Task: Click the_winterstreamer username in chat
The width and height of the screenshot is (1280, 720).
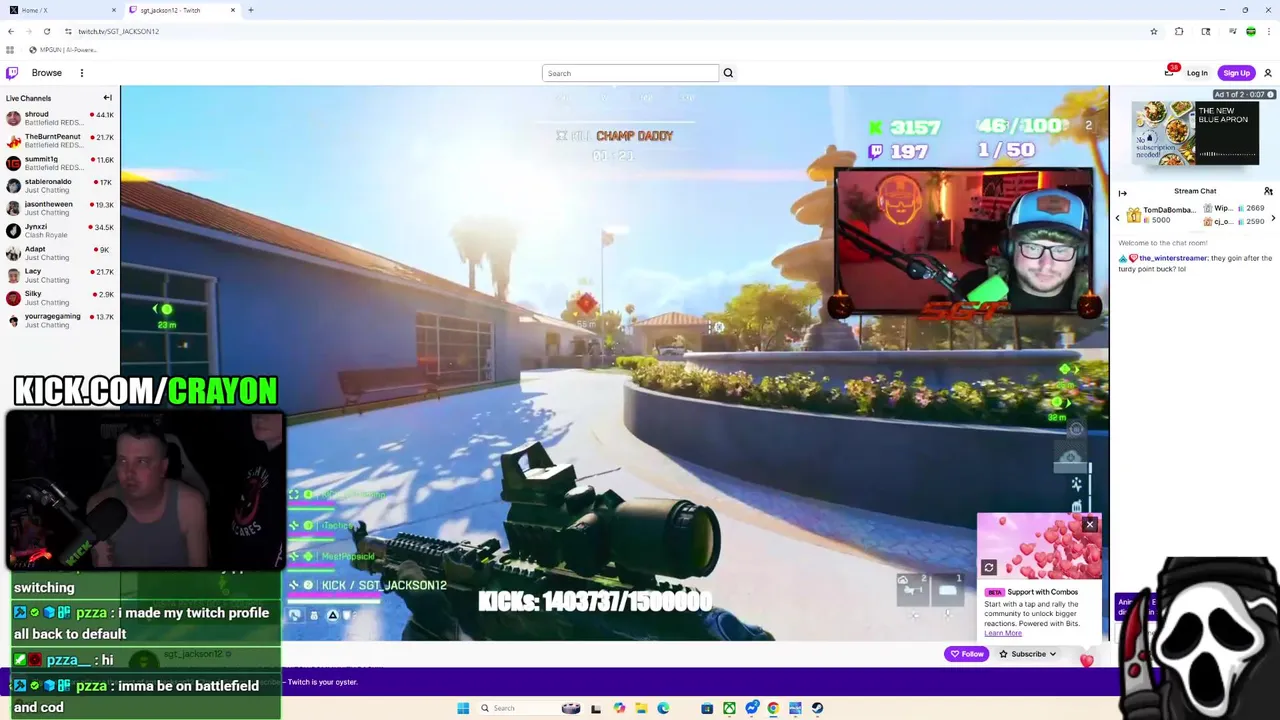Action: [1173, 258]
